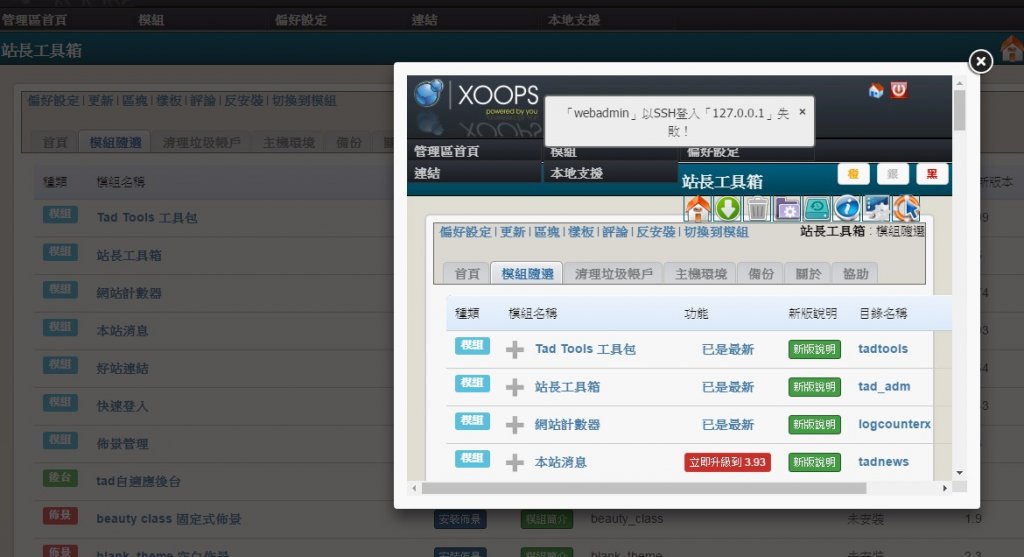Click the red power logout icon
The width and height of the screenshot is (1024, 557).
point(899,90)
